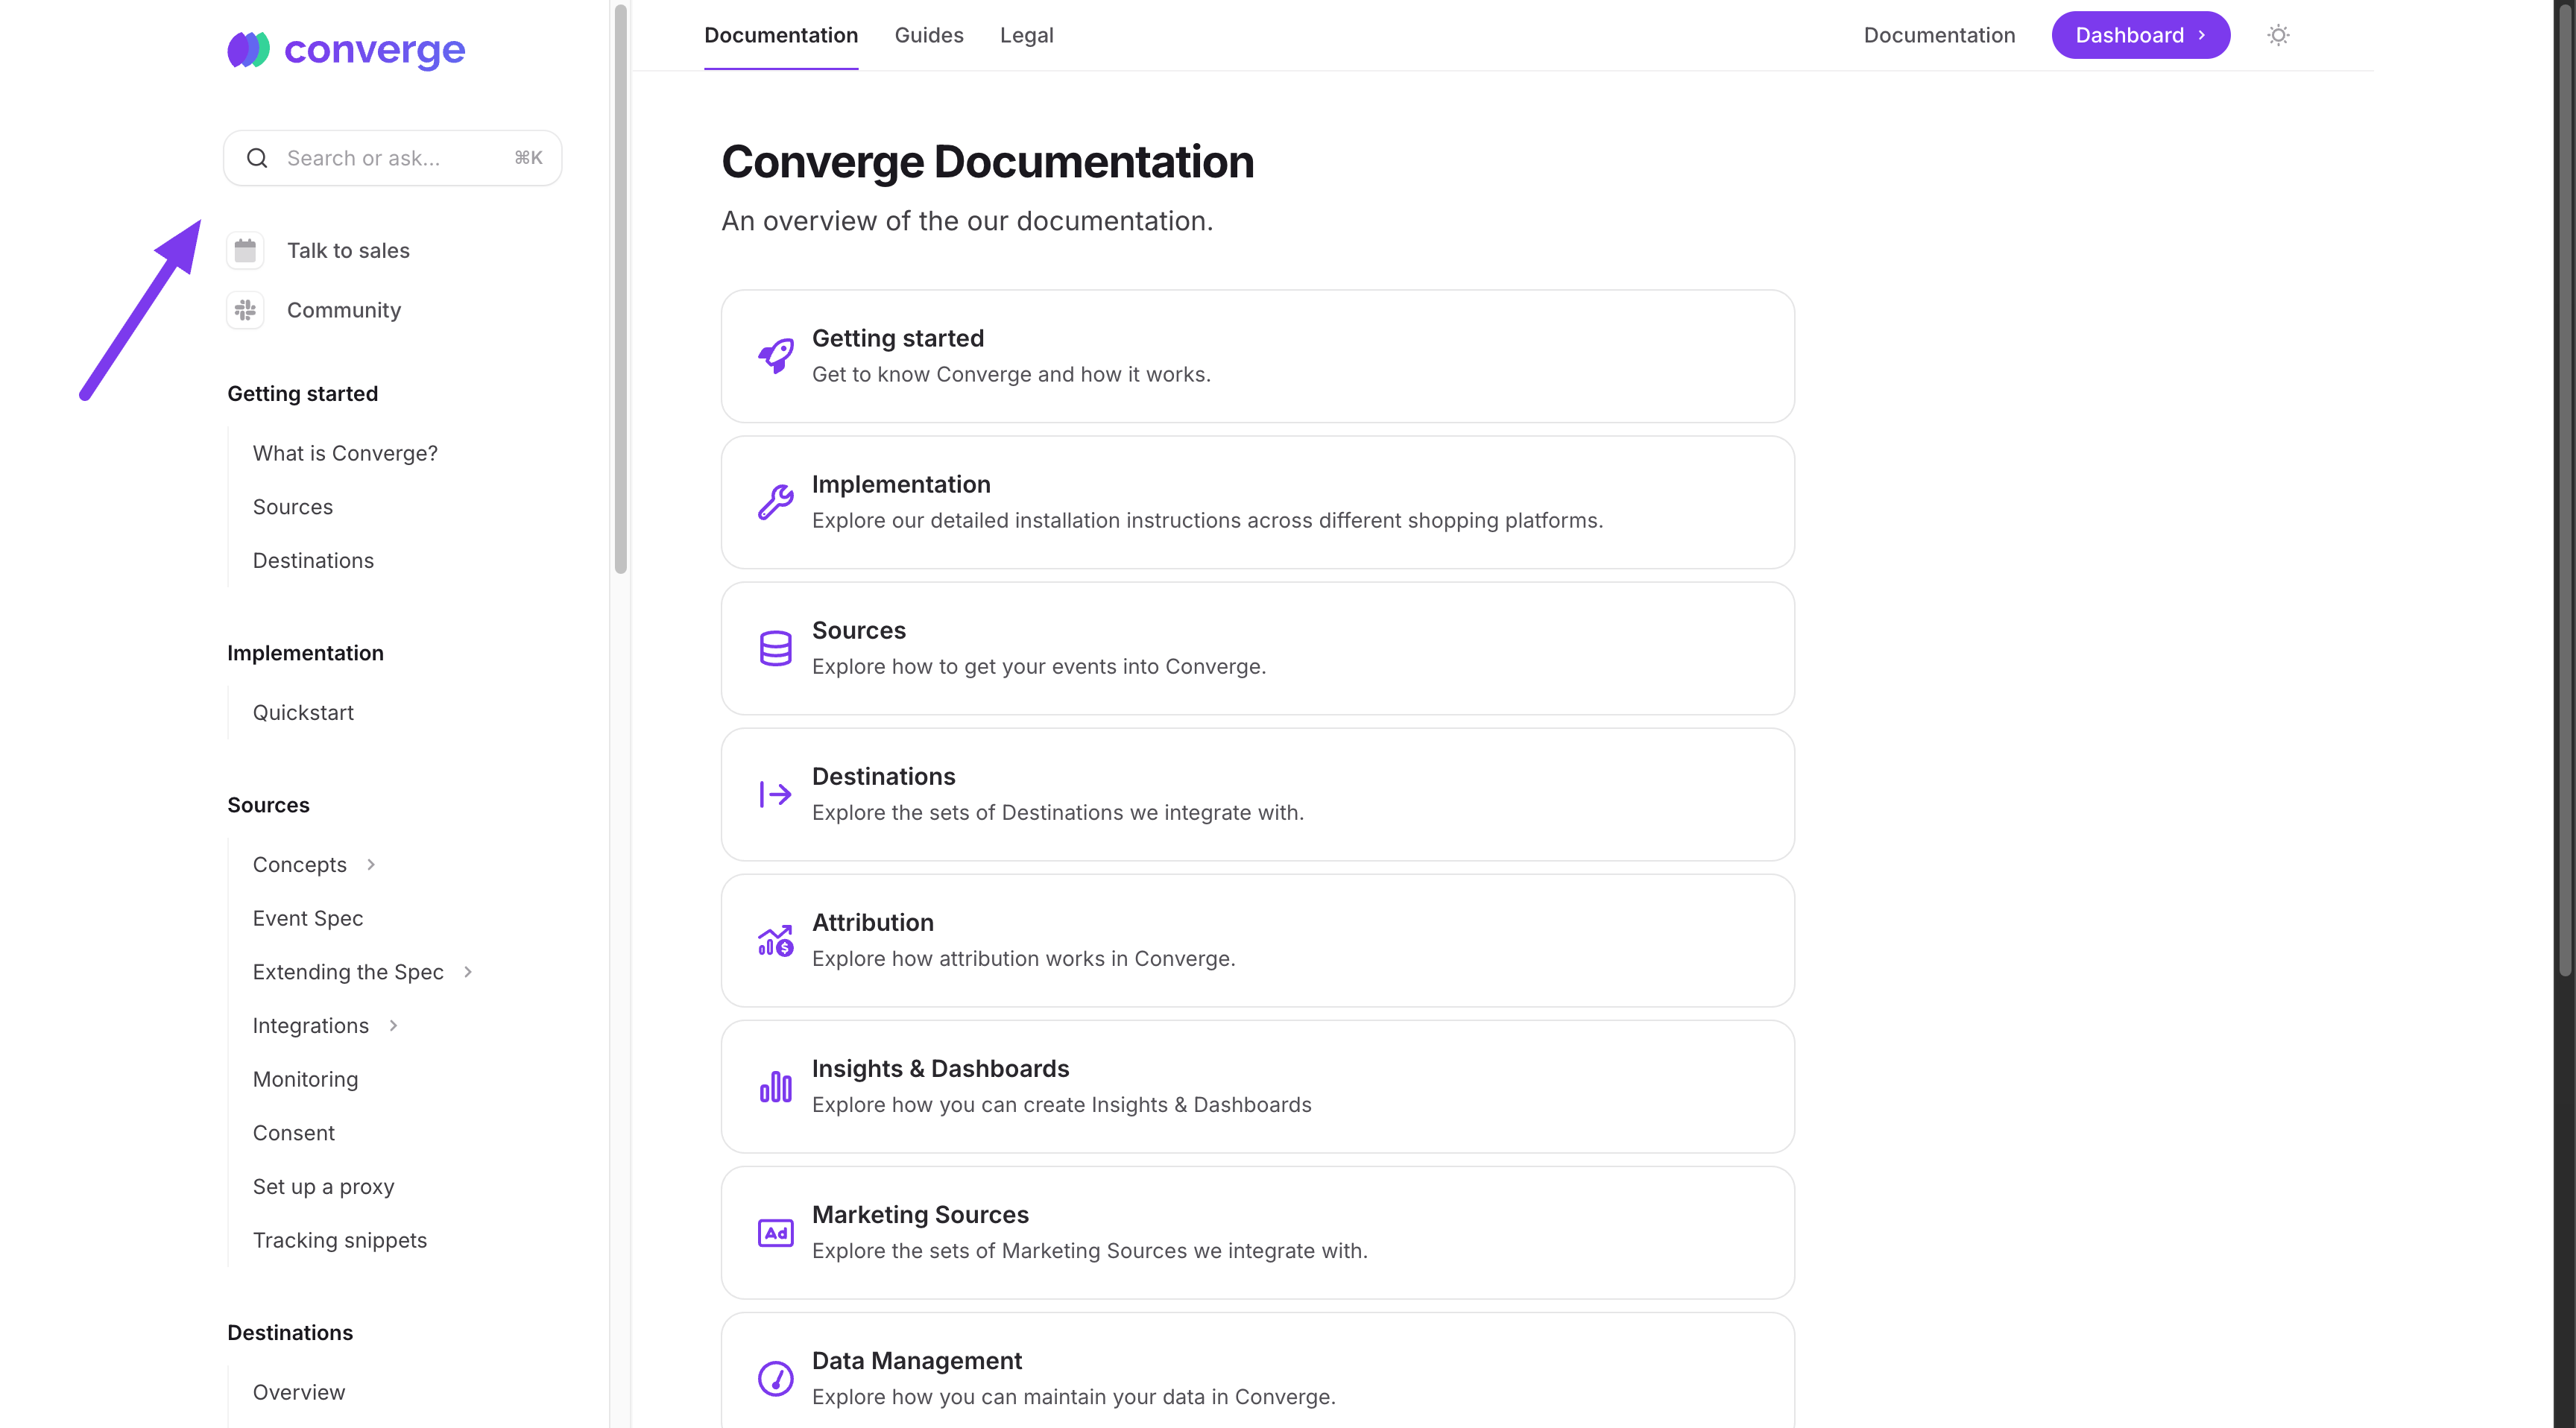Click the sidebar scrollbar thumb
This screenshot has height=1428, width=2576.
pyautogui.click(x=620, y=289)
